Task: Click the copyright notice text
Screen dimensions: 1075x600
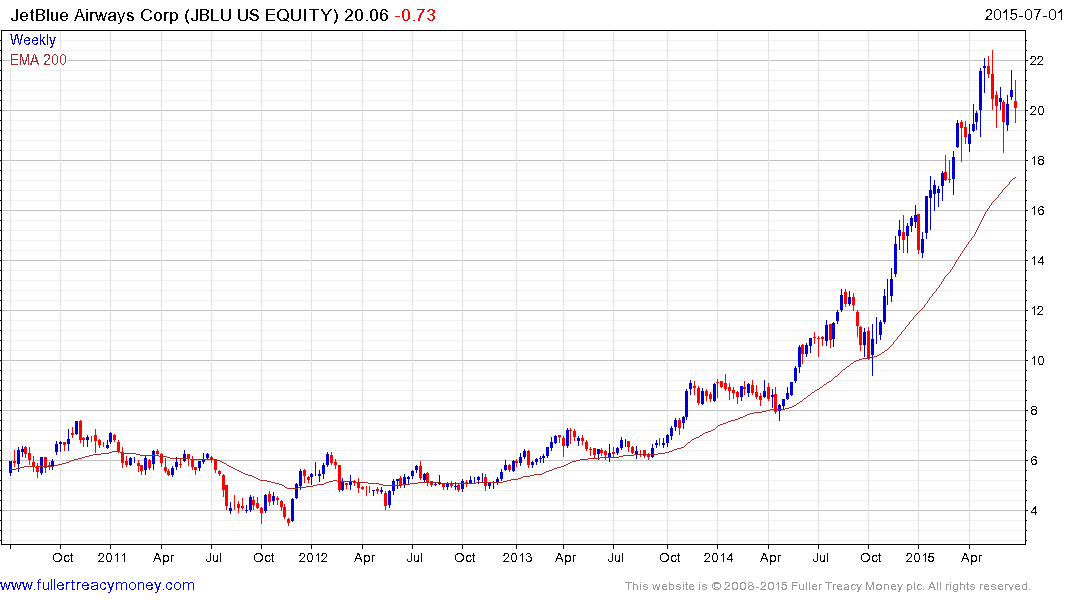Action: 828,586
